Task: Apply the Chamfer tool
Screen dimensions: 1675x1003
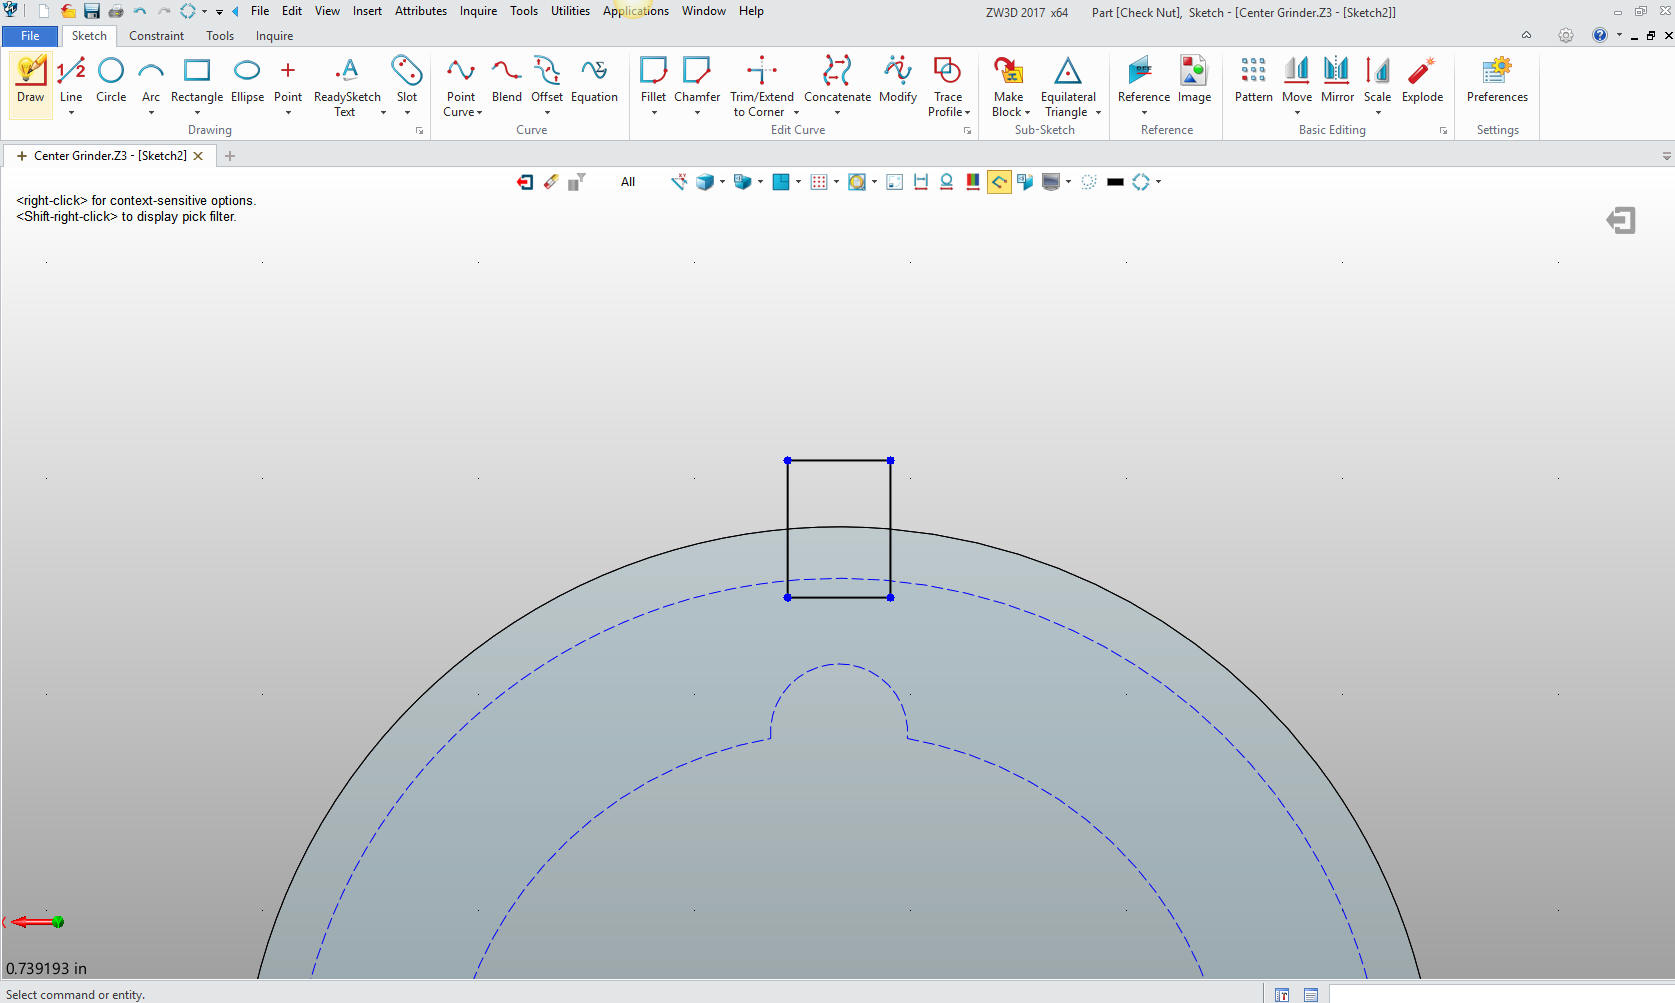Action: 697,81
